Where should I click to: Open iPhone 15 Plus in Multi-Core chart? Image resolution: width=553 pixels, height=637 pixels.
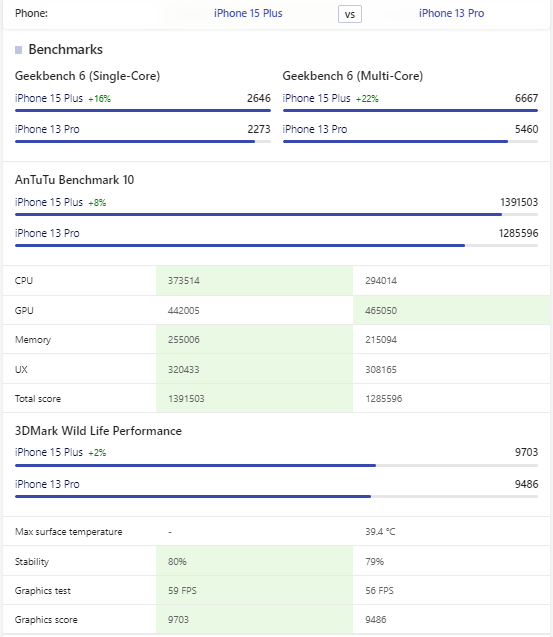(x=316, y=98)
